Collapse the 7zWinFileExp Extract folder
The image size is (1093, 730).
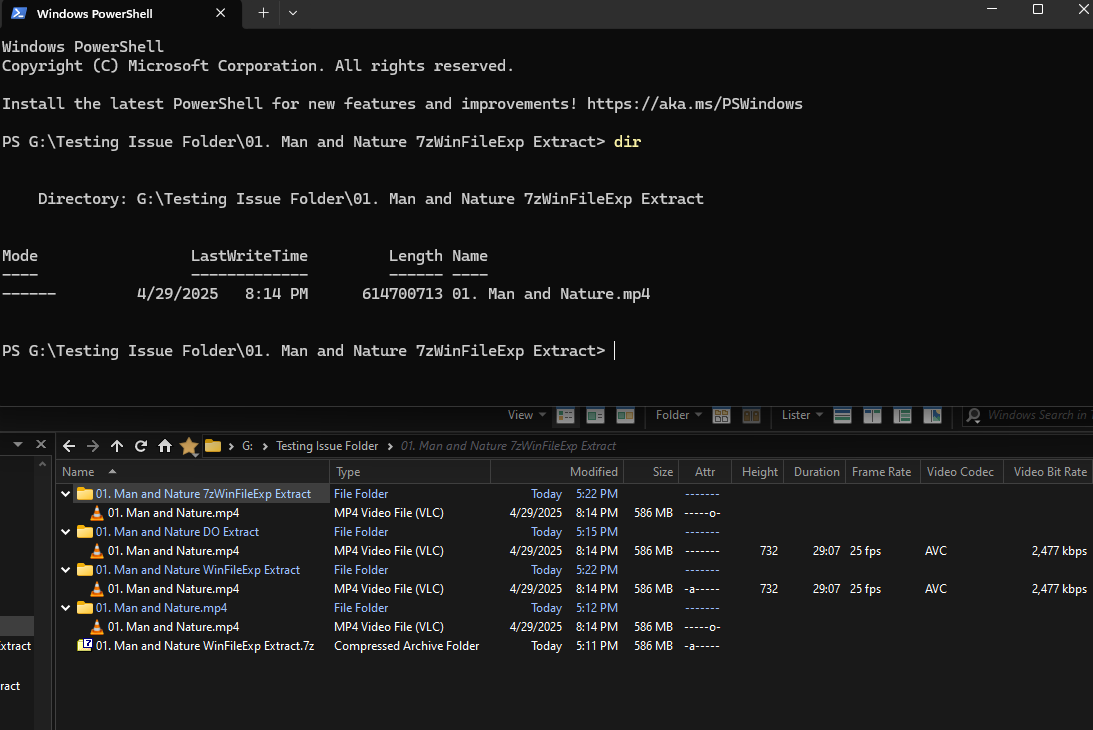(66, 494)
